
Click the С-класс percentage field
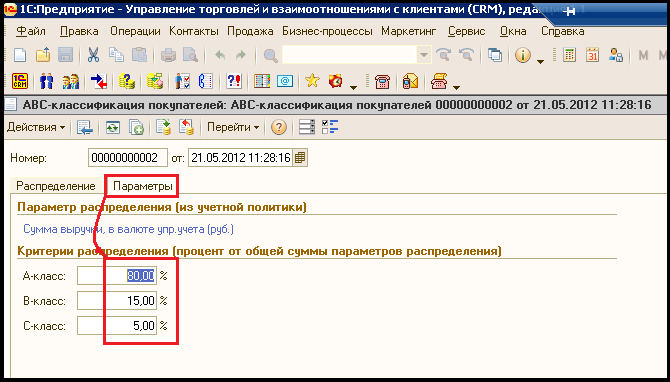pyautogui.click(x=117, y=326)
